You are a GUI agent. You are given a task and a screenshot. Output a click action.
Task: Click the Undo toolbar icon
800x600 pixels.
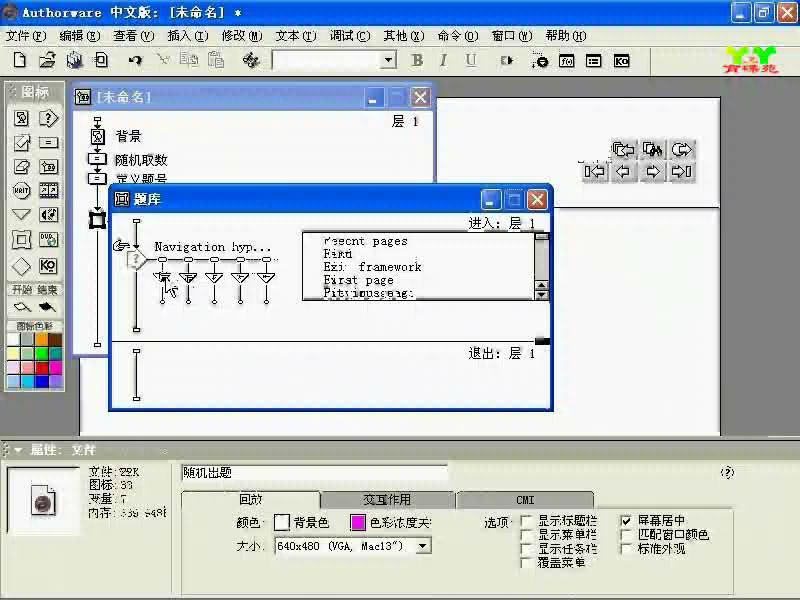click(135, 60)
